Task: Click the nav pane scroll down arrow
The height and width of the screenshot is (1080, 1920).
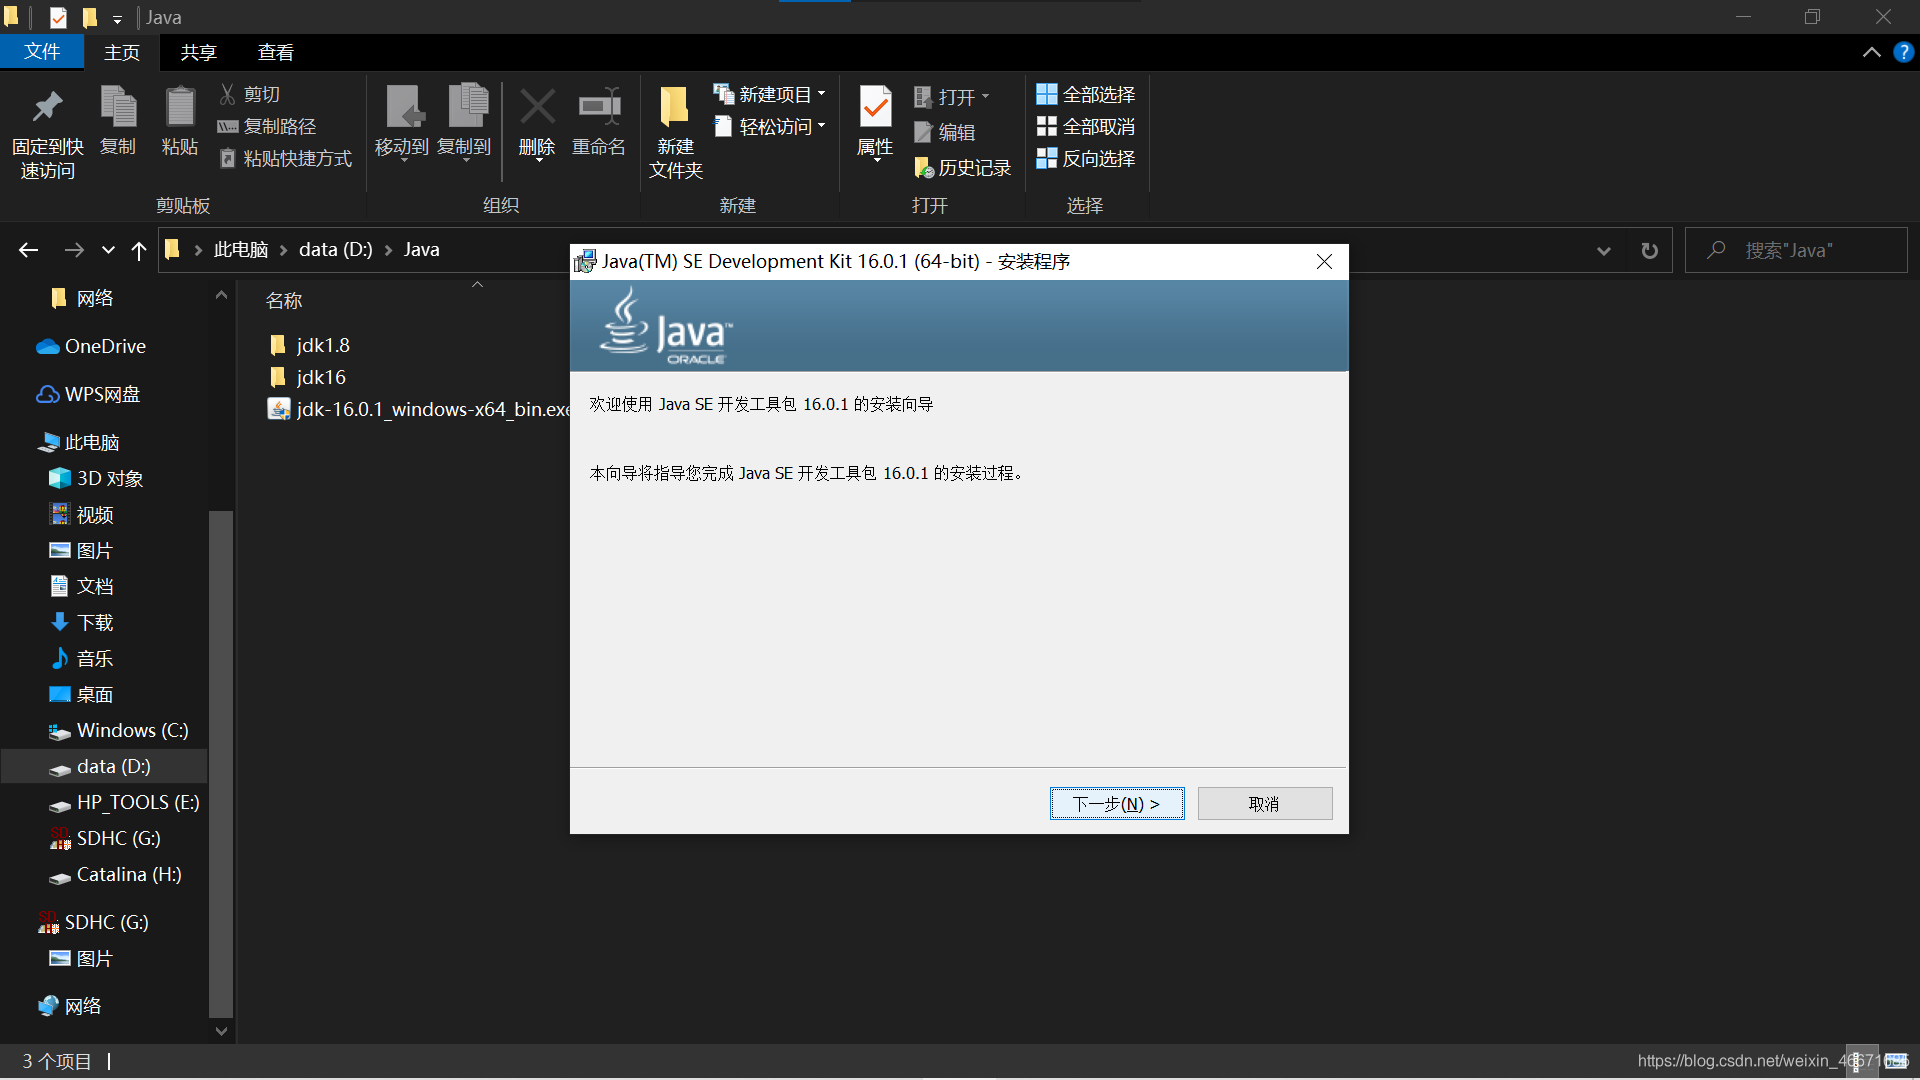Action: (221, 1031)
